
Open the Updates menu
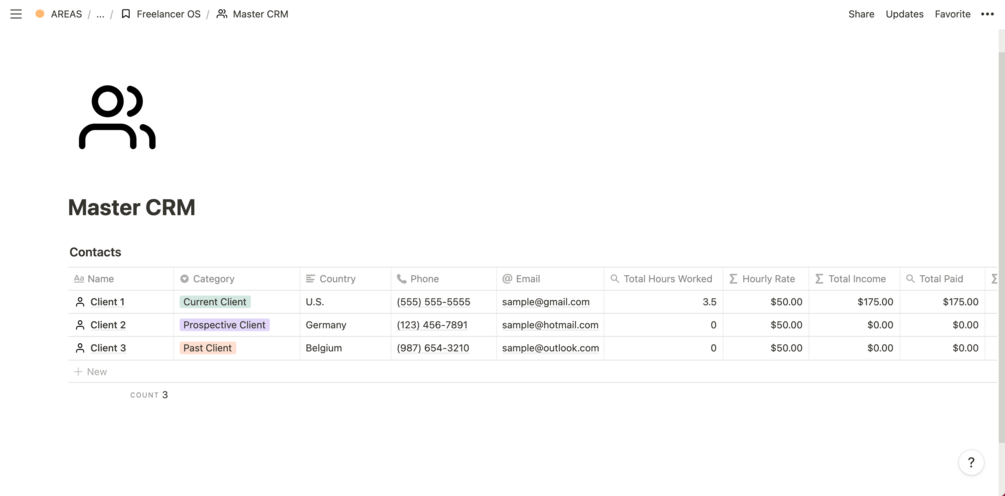click(904, 14)
